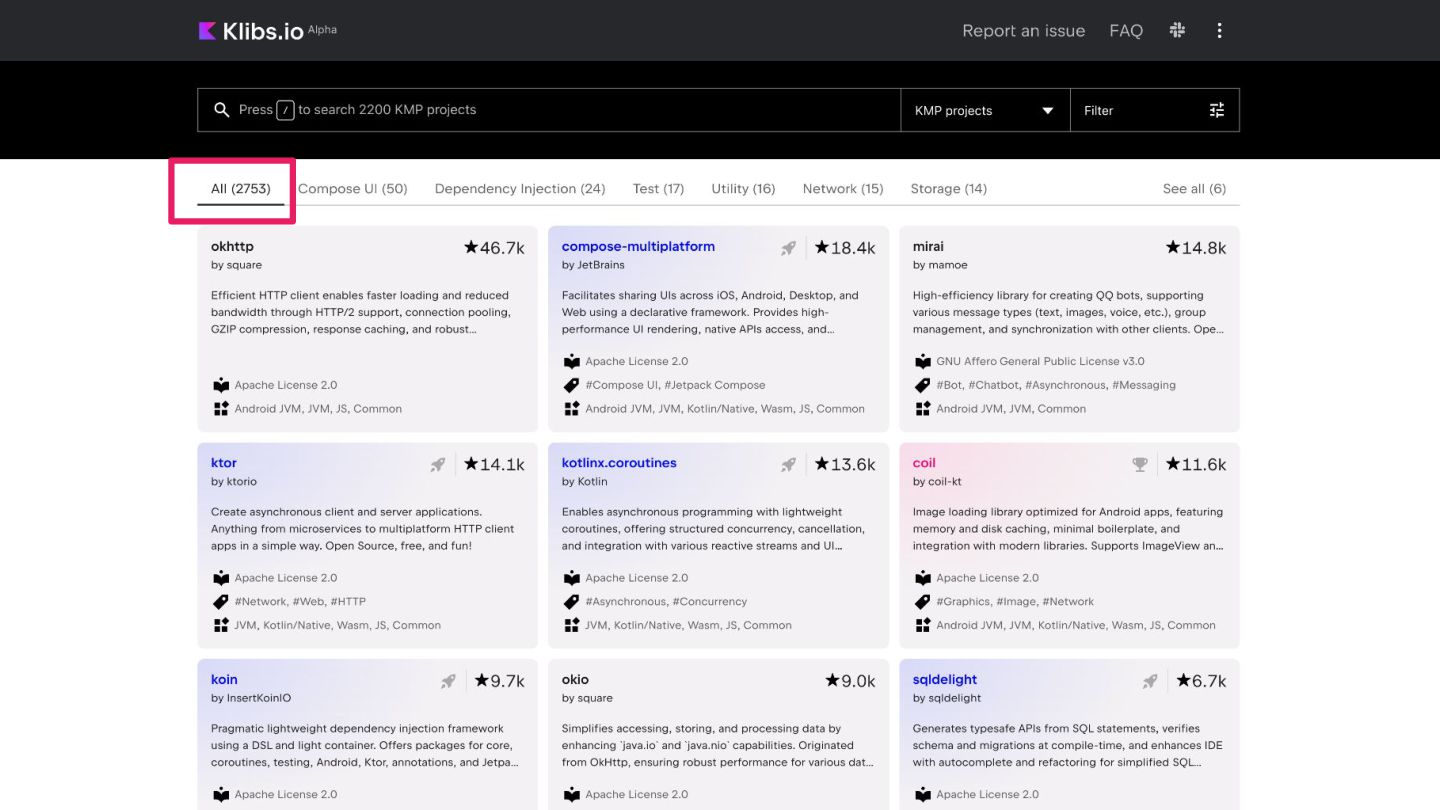Click the Alpha label beside logo

(322, 30)
